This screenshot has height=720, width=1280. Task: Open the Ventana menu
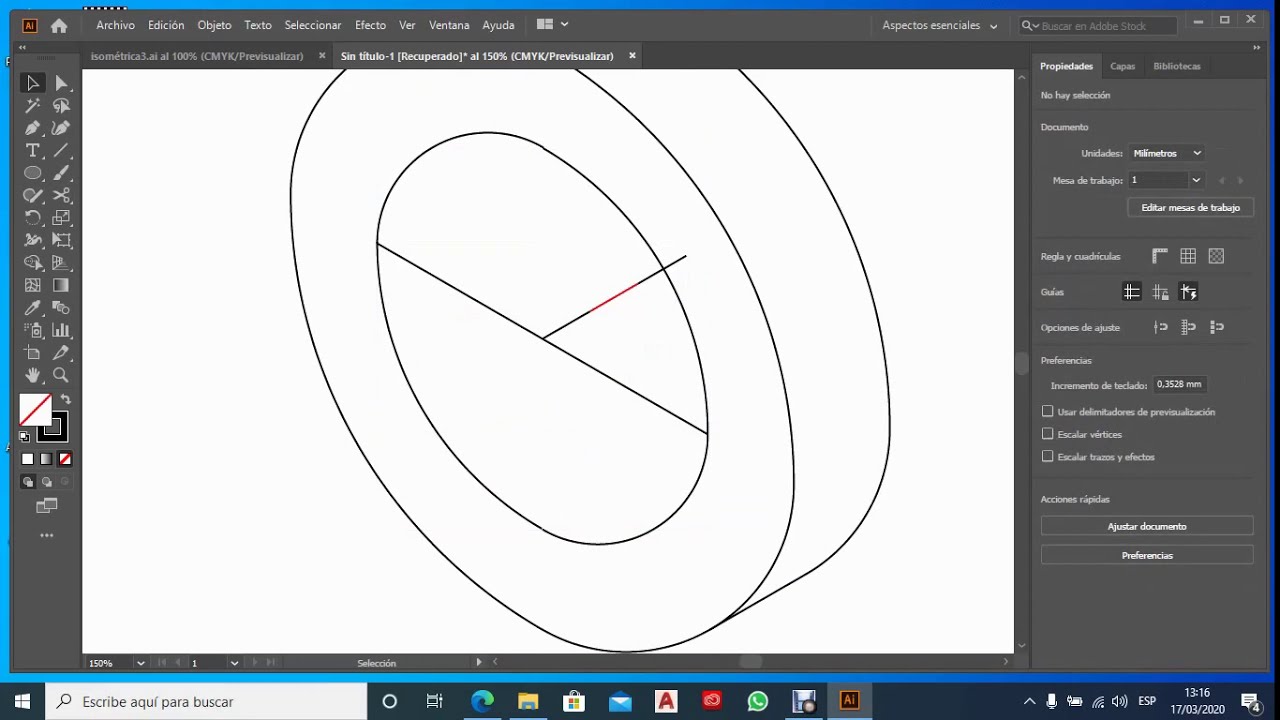[x=449, y=26]
